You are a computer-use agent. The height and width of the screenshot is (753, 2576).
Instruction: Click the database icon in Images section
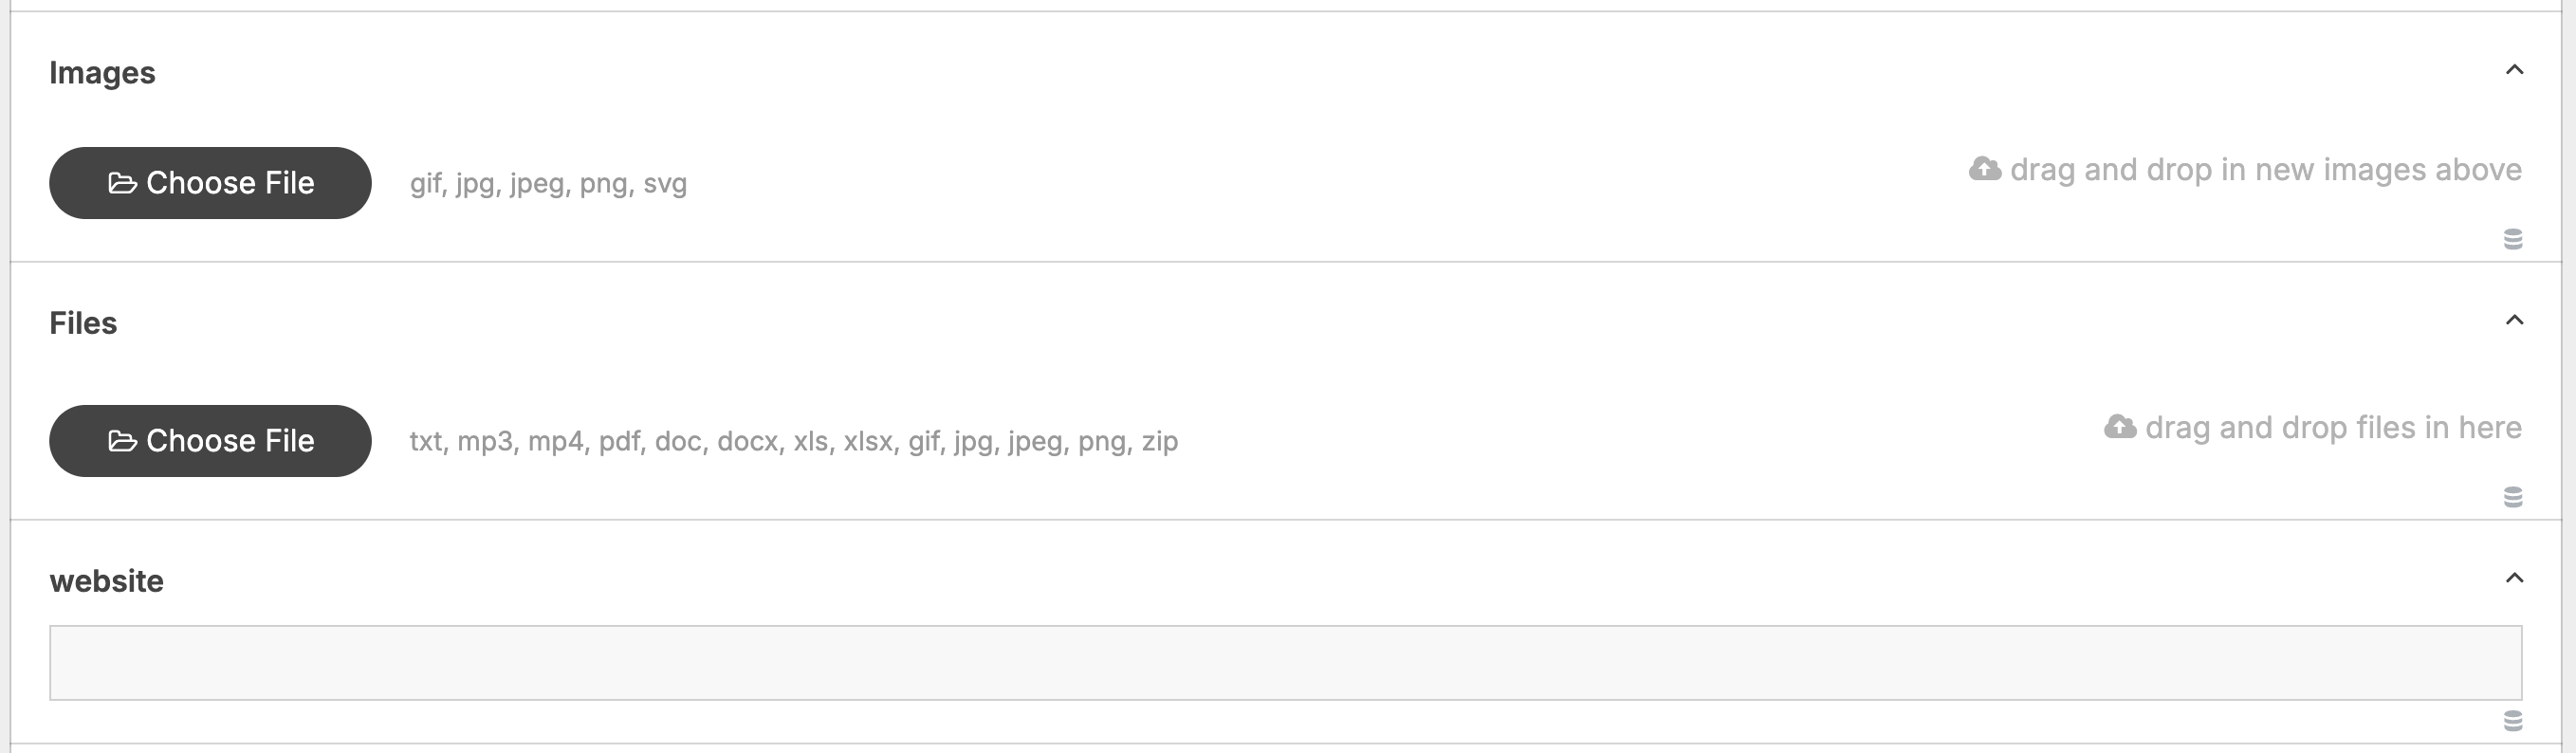tap(2513, 239)
